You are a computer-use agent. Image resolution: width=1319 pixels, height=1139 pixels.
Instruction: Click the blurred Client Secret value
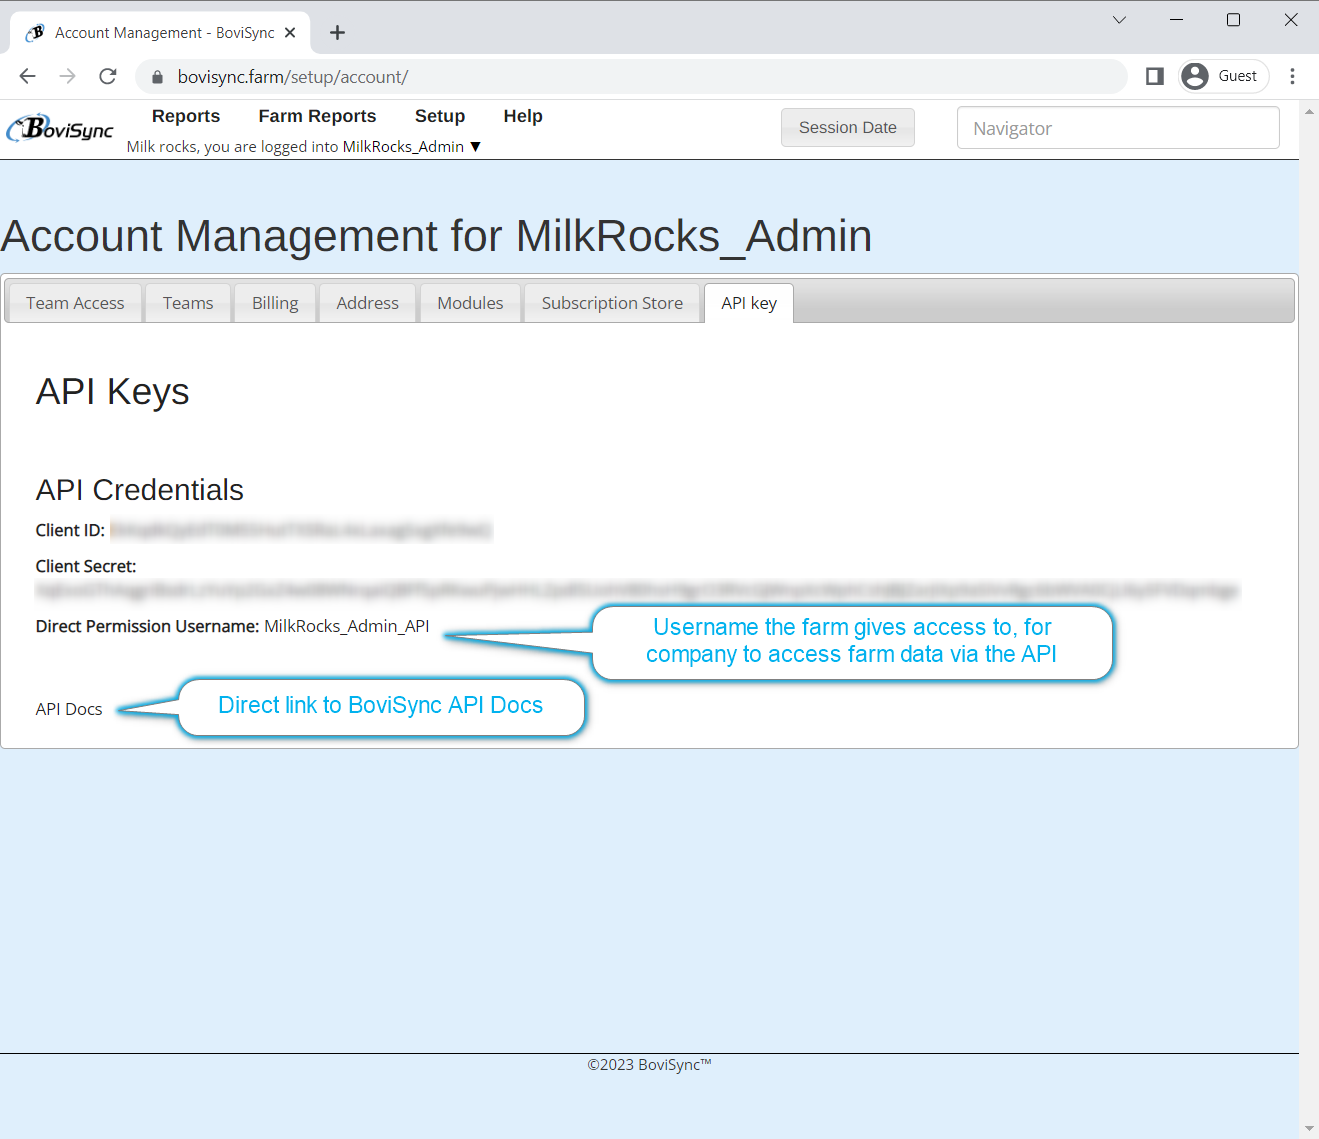point(637,591)
